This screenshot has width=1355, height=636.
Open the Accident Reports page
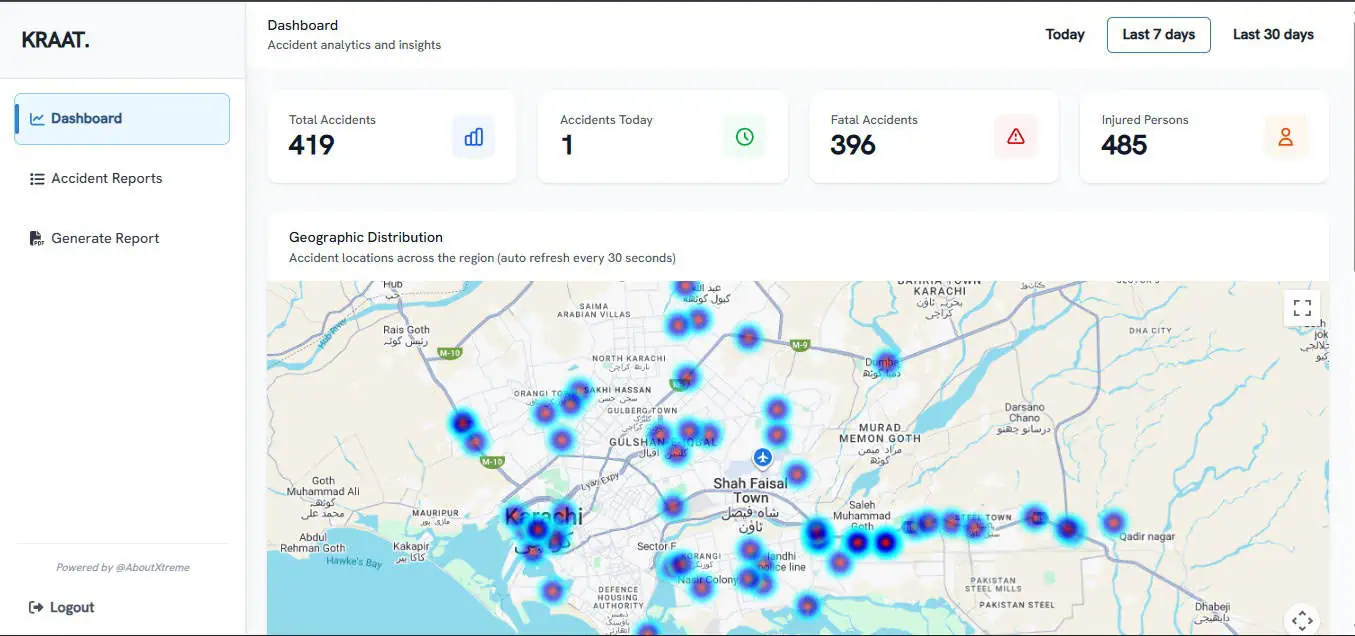[x=105, y=178]
